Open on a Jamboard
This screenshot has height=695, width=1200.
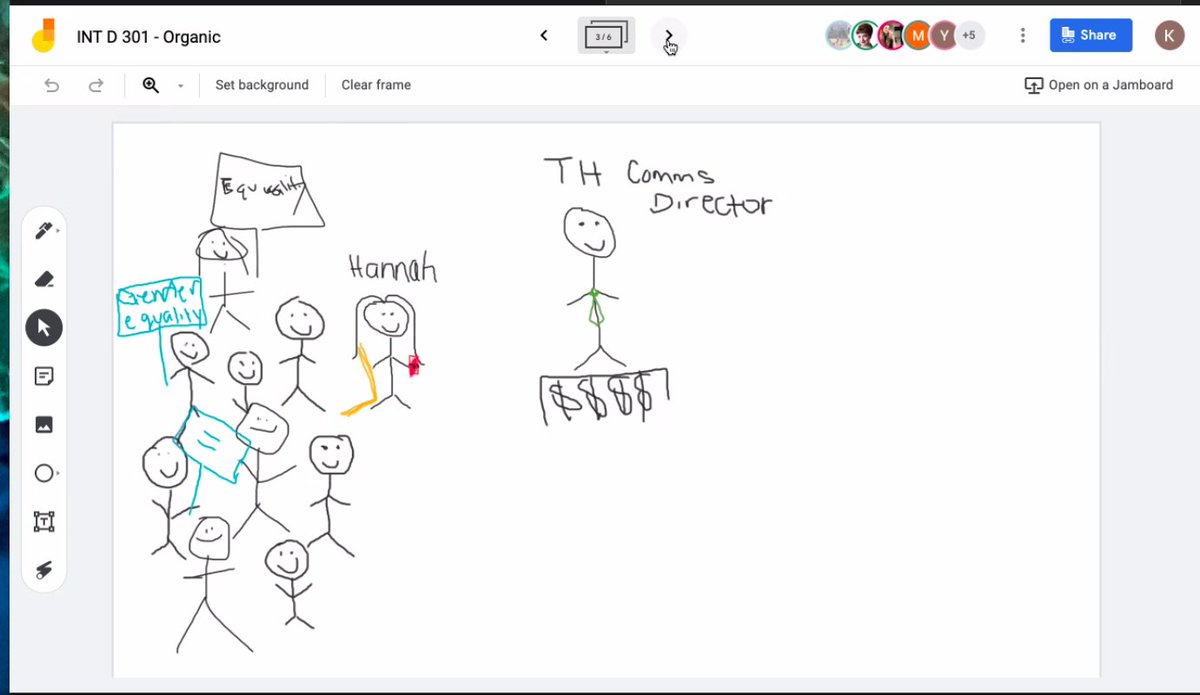coord(1099,85)
